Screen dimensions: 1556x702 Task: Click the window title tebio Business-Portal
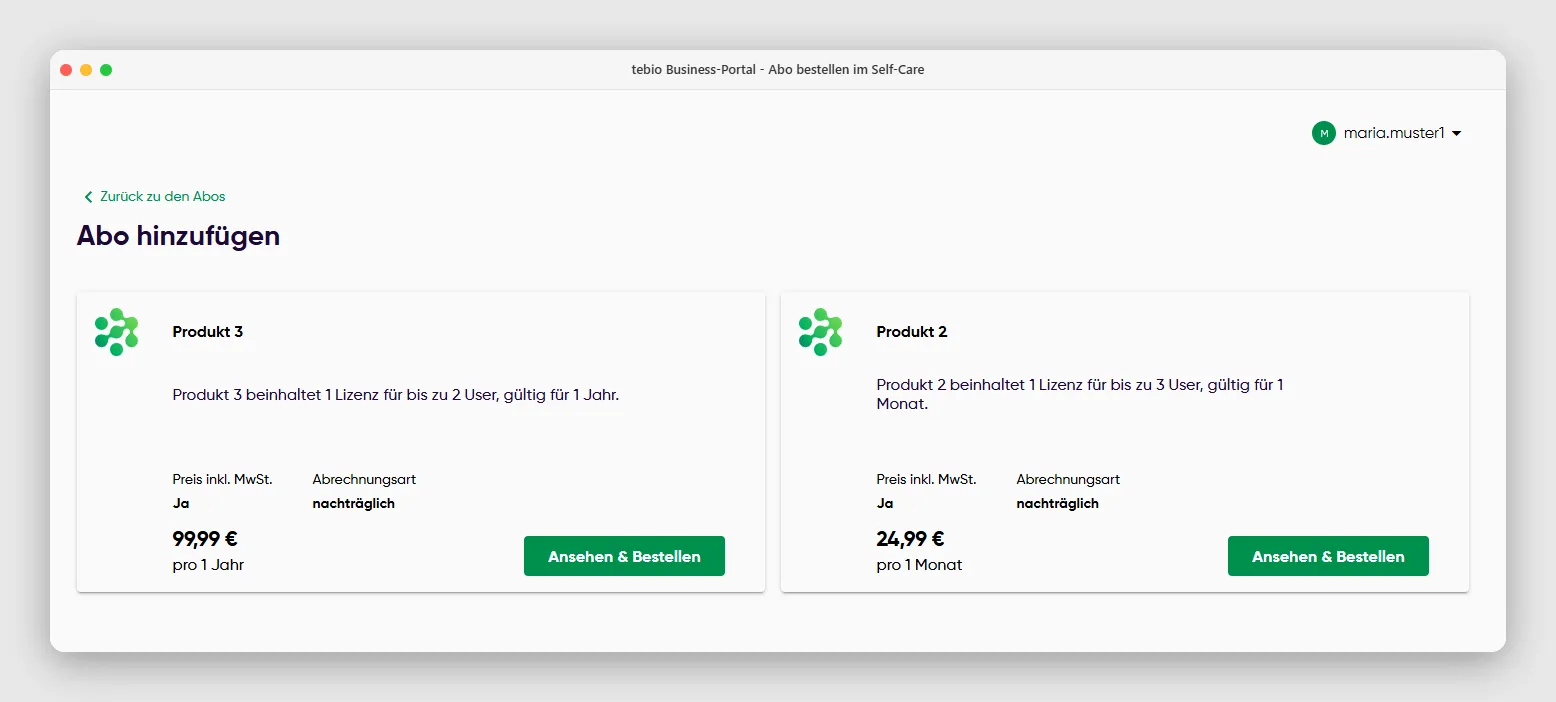[778, 70]
